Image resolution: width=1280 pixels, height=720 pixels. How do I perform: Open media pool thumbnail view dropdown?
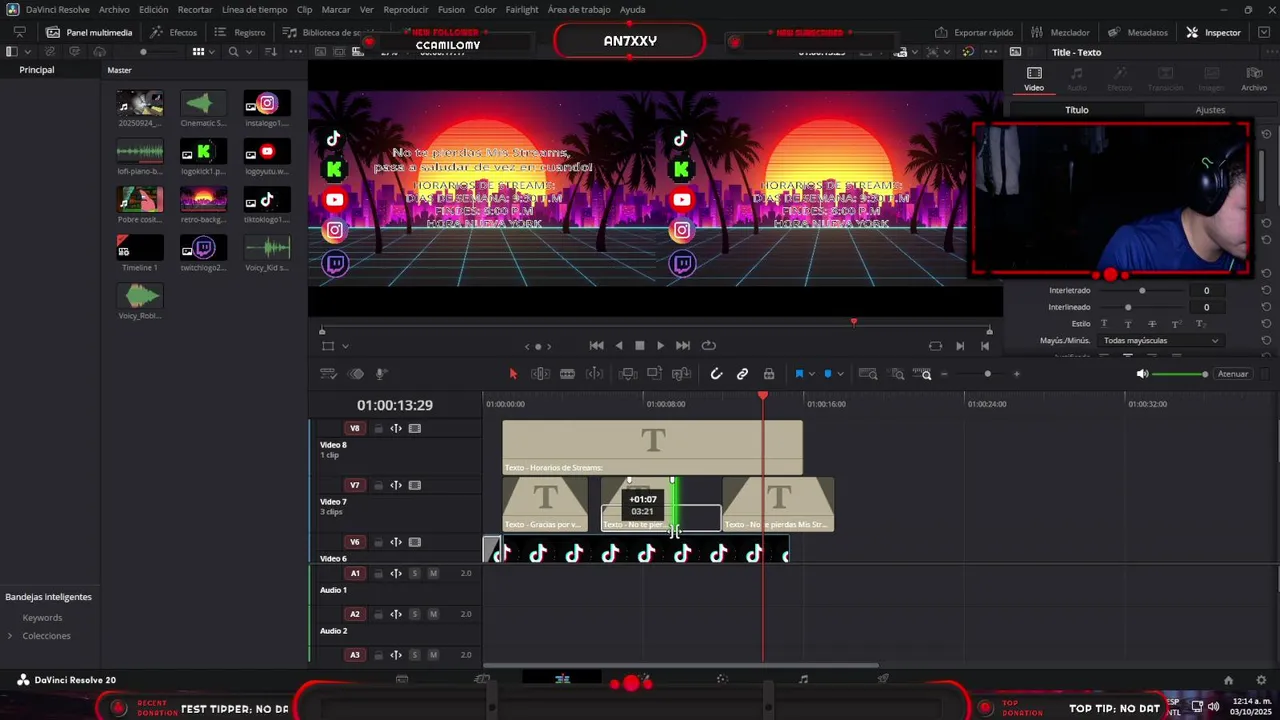tap(213, 52)
